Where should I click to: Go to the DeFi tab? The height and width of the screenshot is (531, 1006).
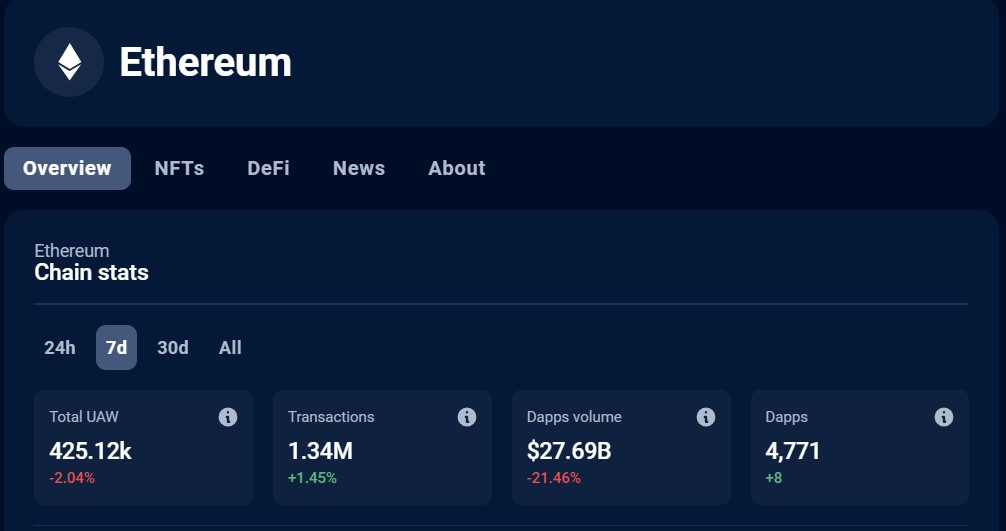pyautogui.click(x=268, y=169)
